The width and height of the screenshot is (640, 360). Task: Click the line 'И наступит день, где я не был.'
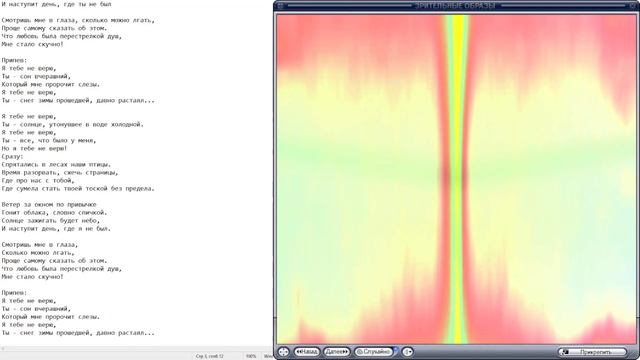56,229
